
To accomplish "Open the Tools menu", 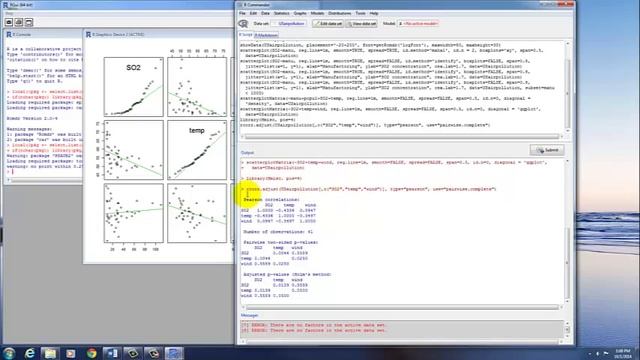I will (x=360, y=13).
